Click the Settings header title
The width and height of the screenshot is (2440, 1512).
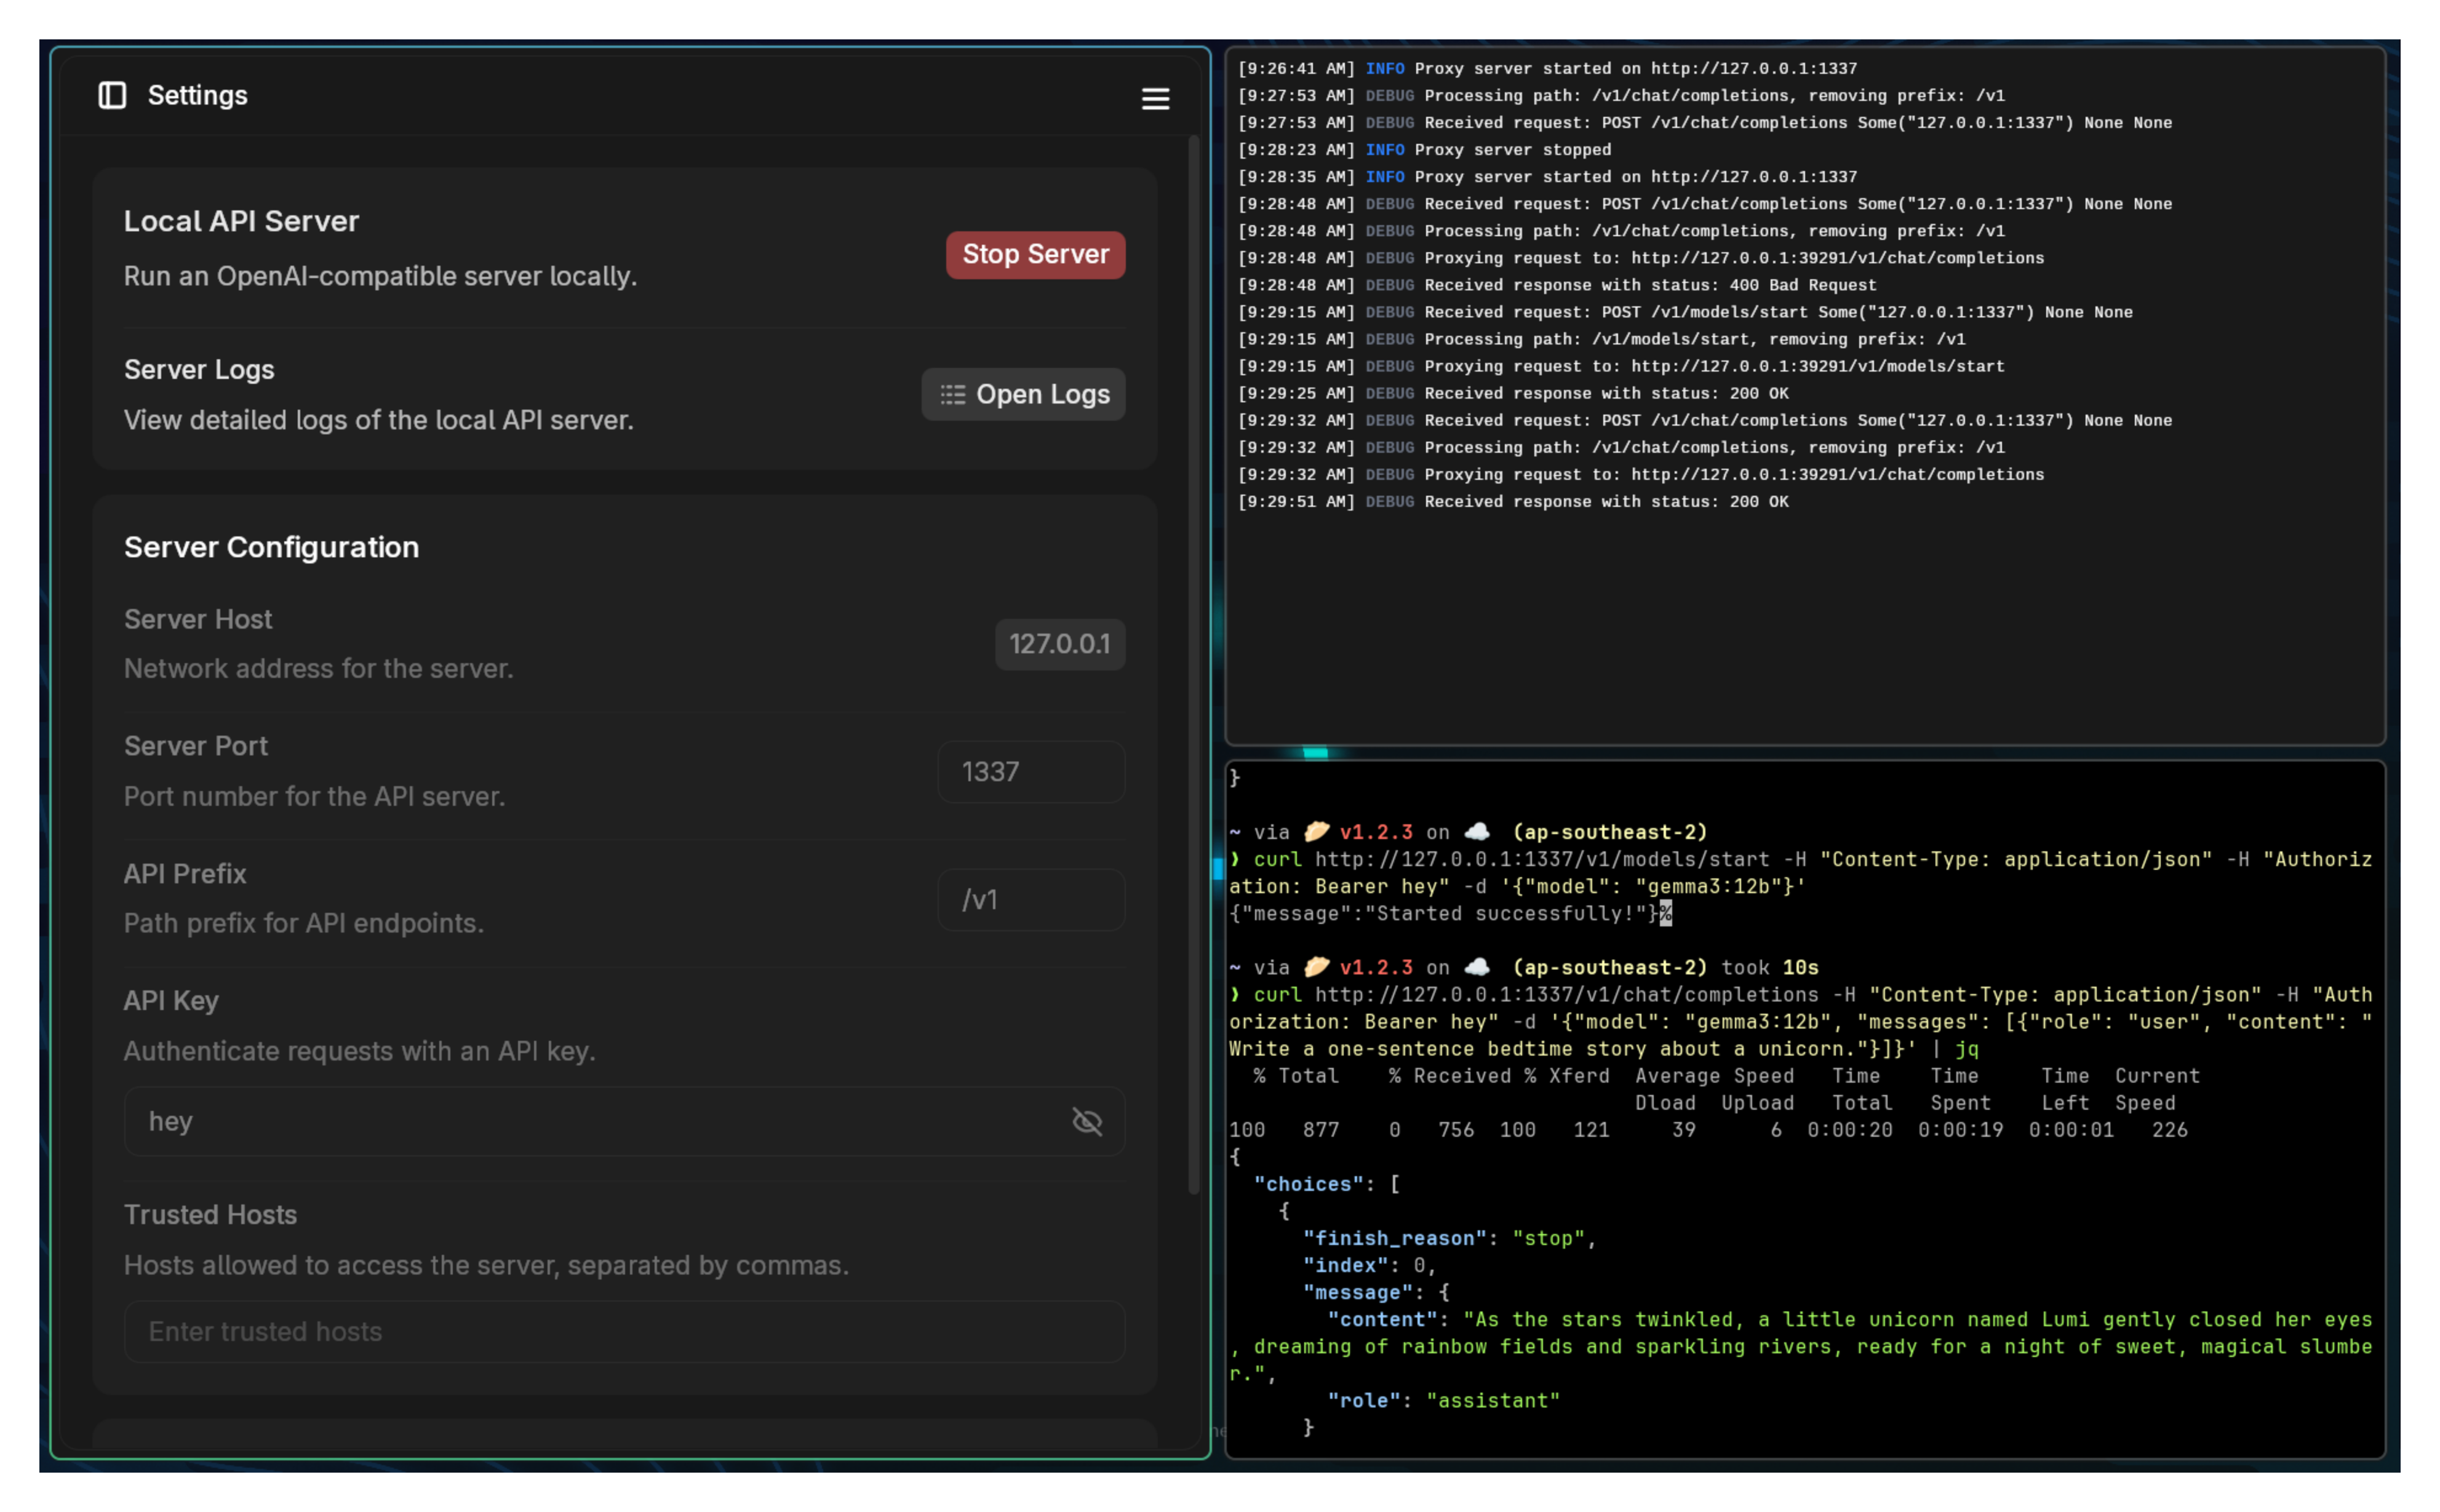coord(197,95)
